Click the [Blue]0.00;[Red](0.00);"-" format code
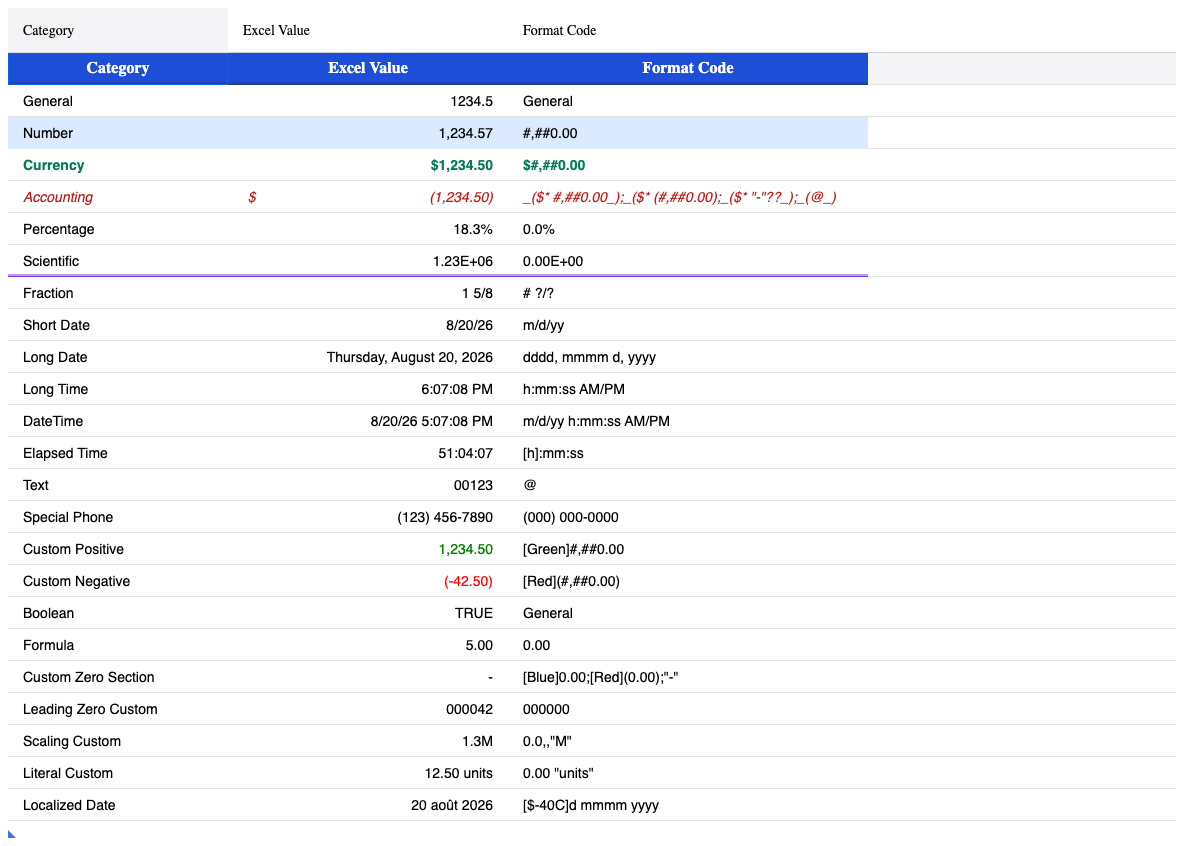The width and height of the screenshot is (1185, 846). 688,677
